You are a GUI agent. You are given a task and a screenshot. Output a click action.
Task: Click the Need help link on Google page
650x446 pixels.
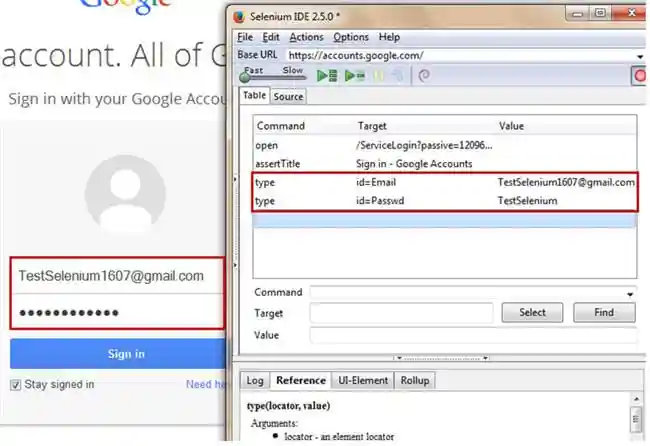pyautogui.click(x=206, y=384)
